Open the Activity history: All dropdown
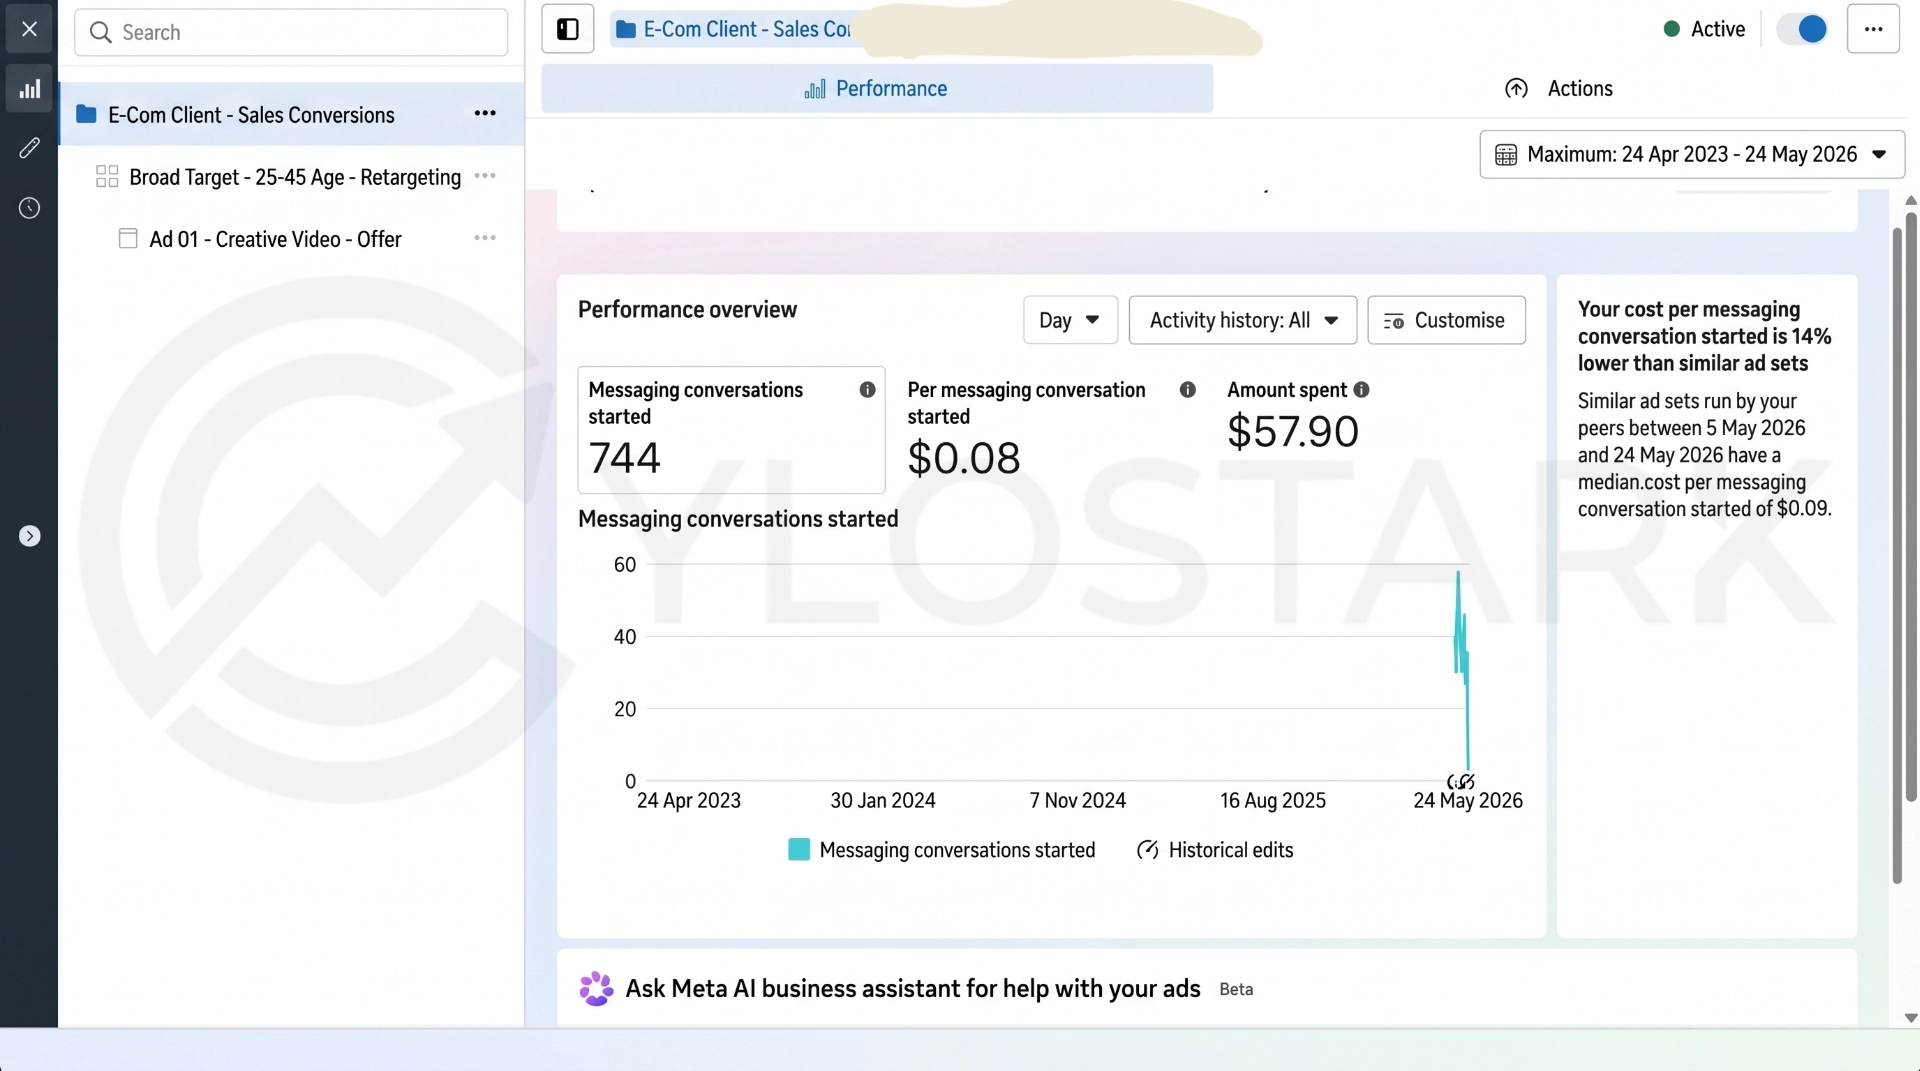The width and height of the screenshot is (1920, 1071). [1243, 320]
